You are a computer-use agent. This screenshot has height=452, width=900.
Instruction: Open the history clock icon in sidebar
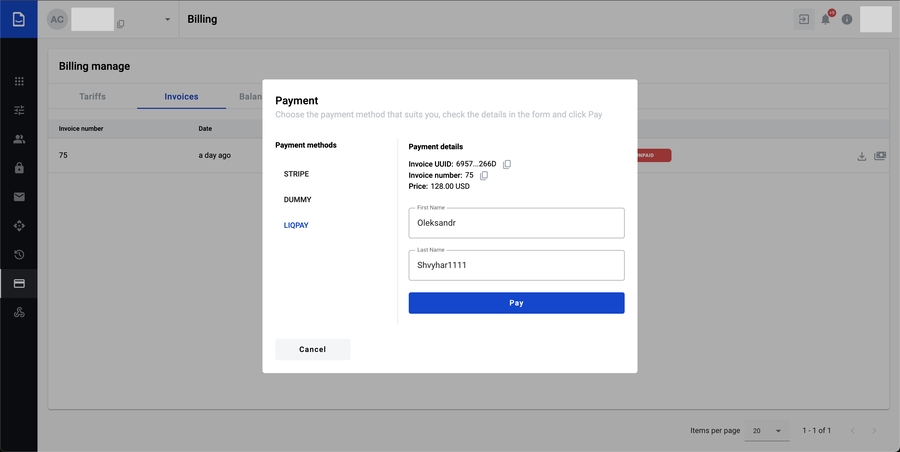(19, 254)
